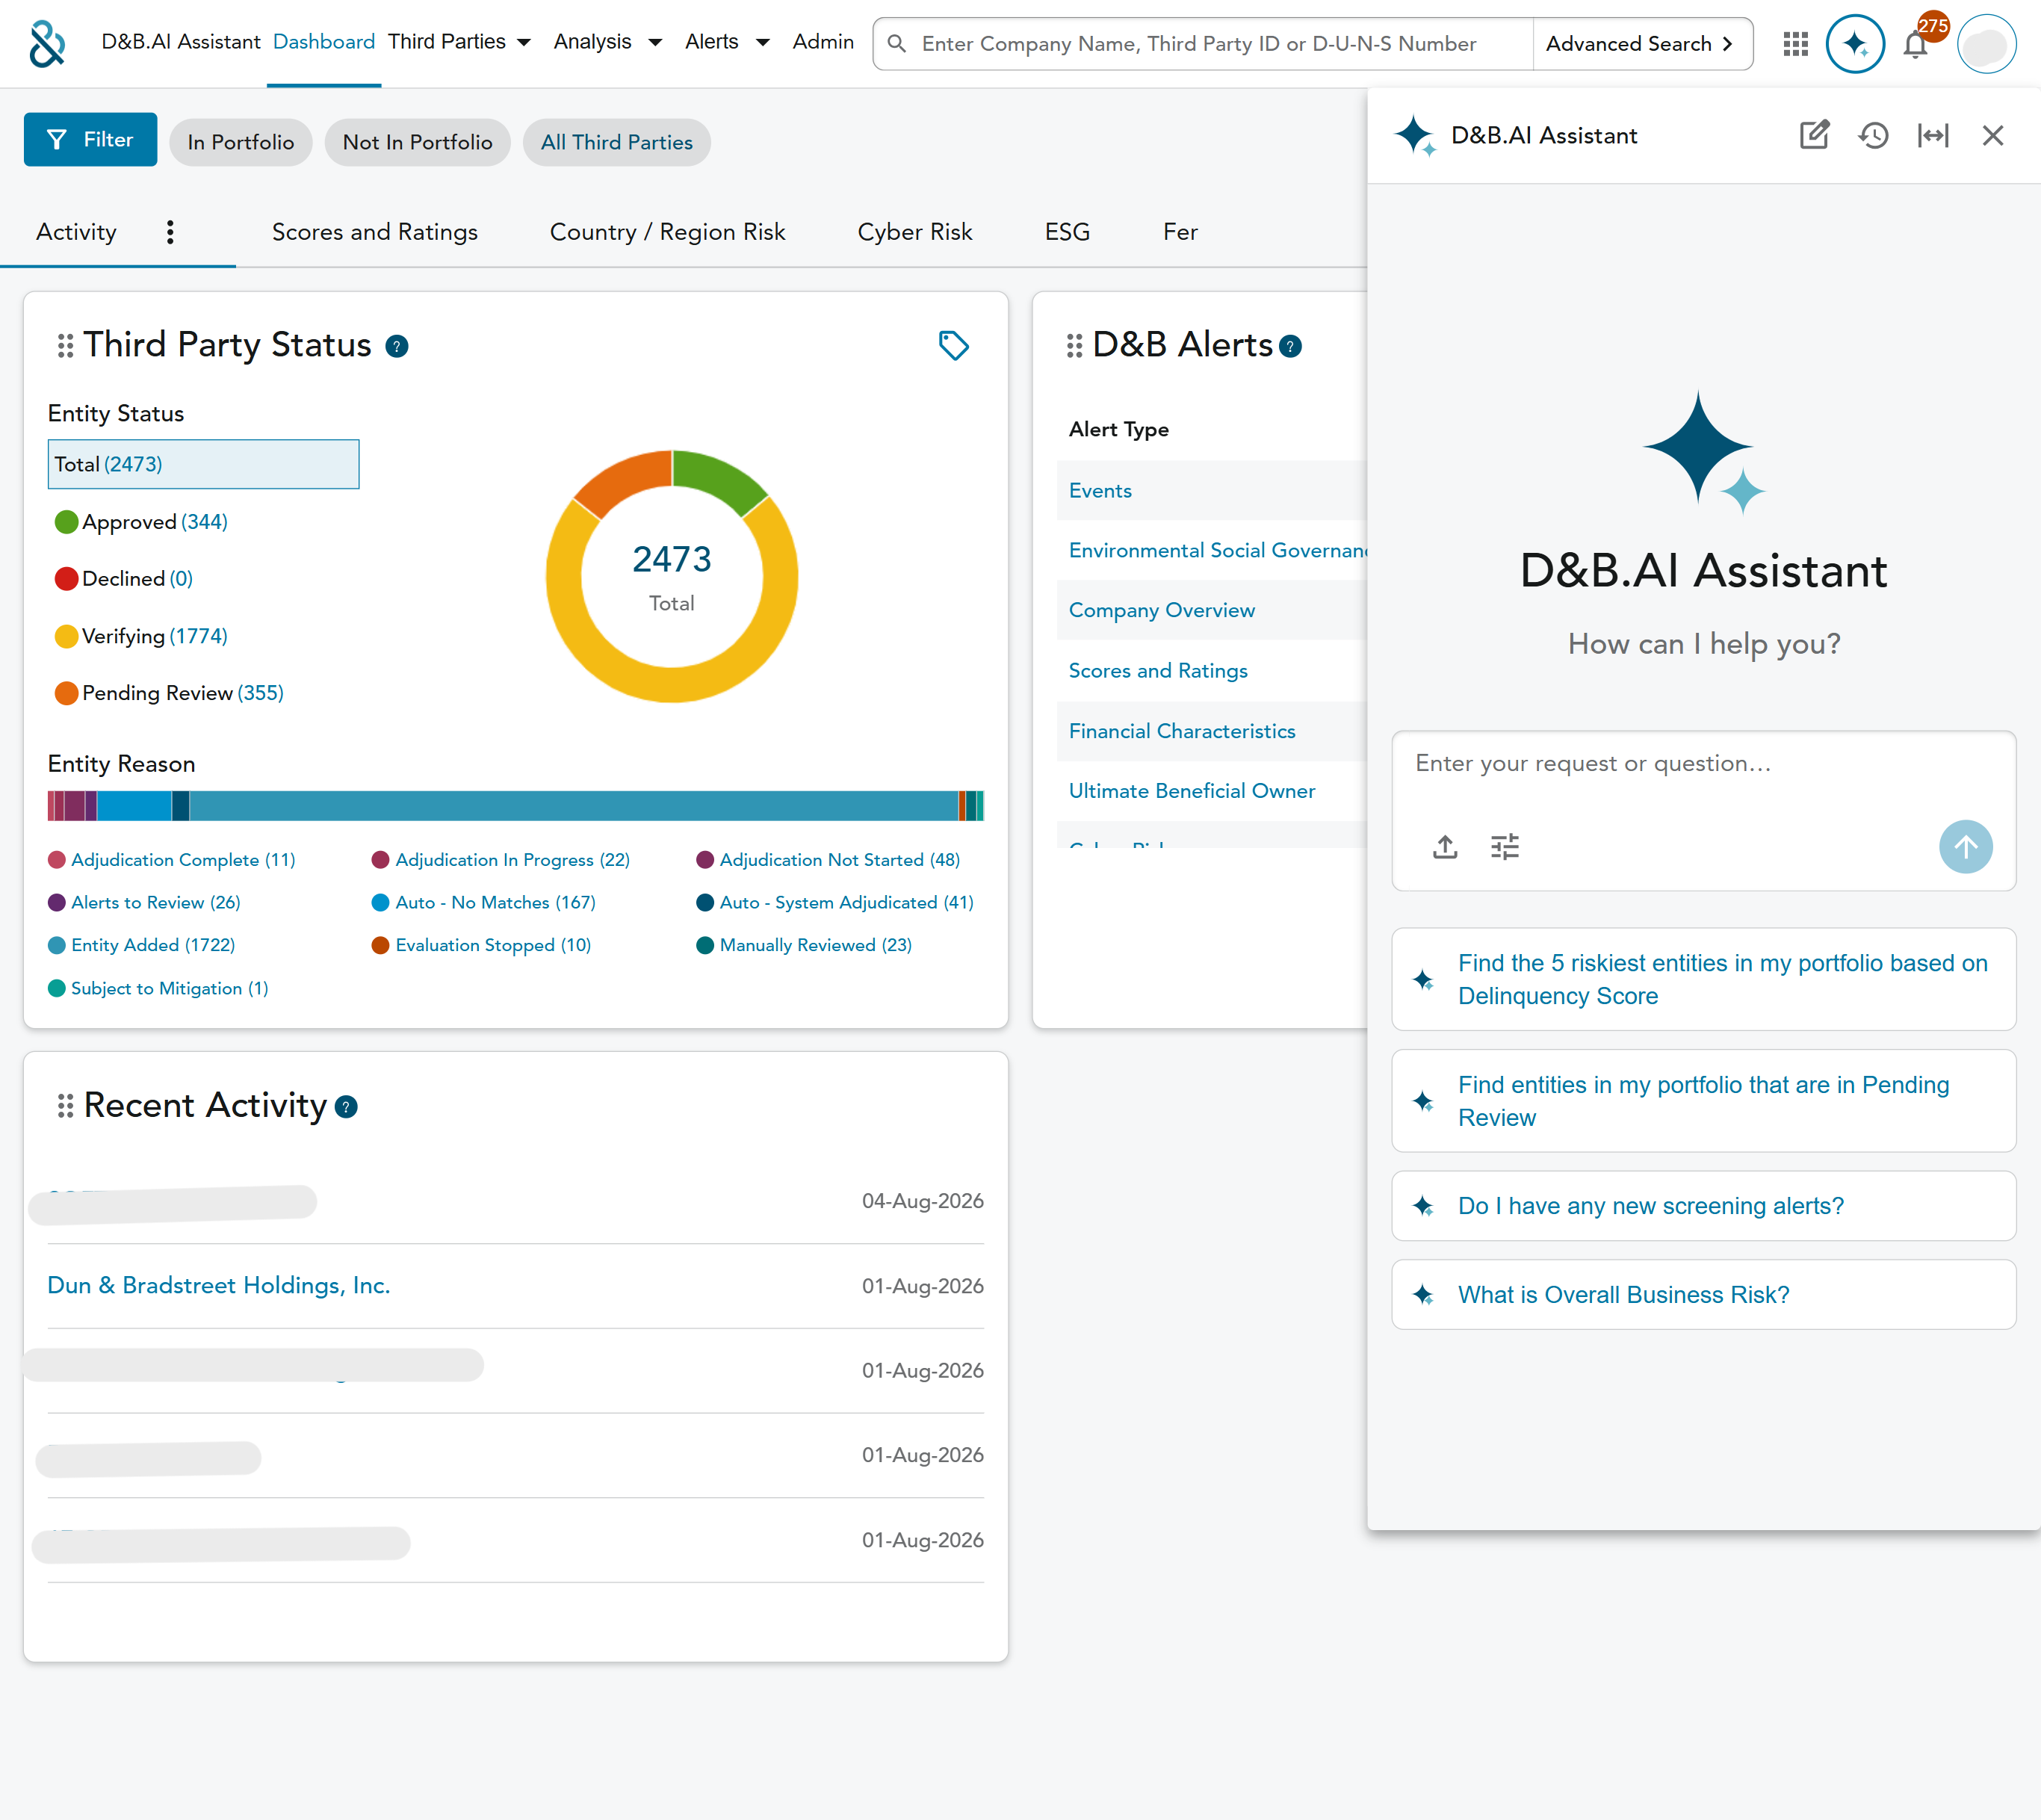Select Approved (344) status
Screen dimensions: 2041x1820
142,522
